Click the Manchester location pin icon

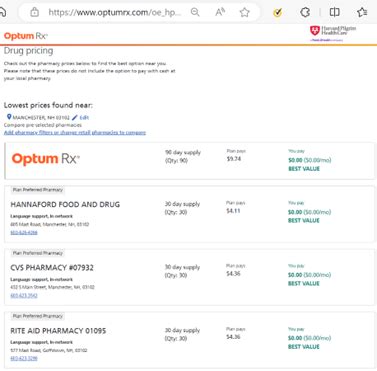(x=9, y=117)
